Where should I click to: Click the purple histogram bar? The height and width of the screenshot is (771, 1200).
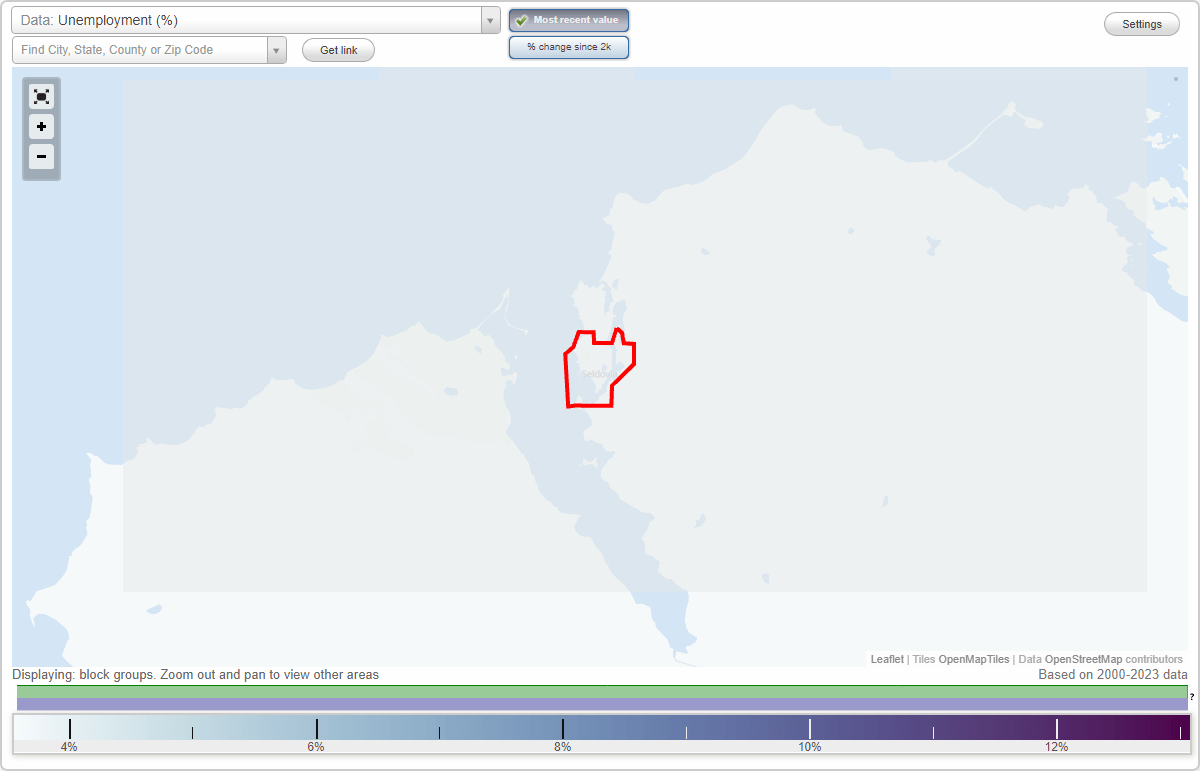(602, 704)
